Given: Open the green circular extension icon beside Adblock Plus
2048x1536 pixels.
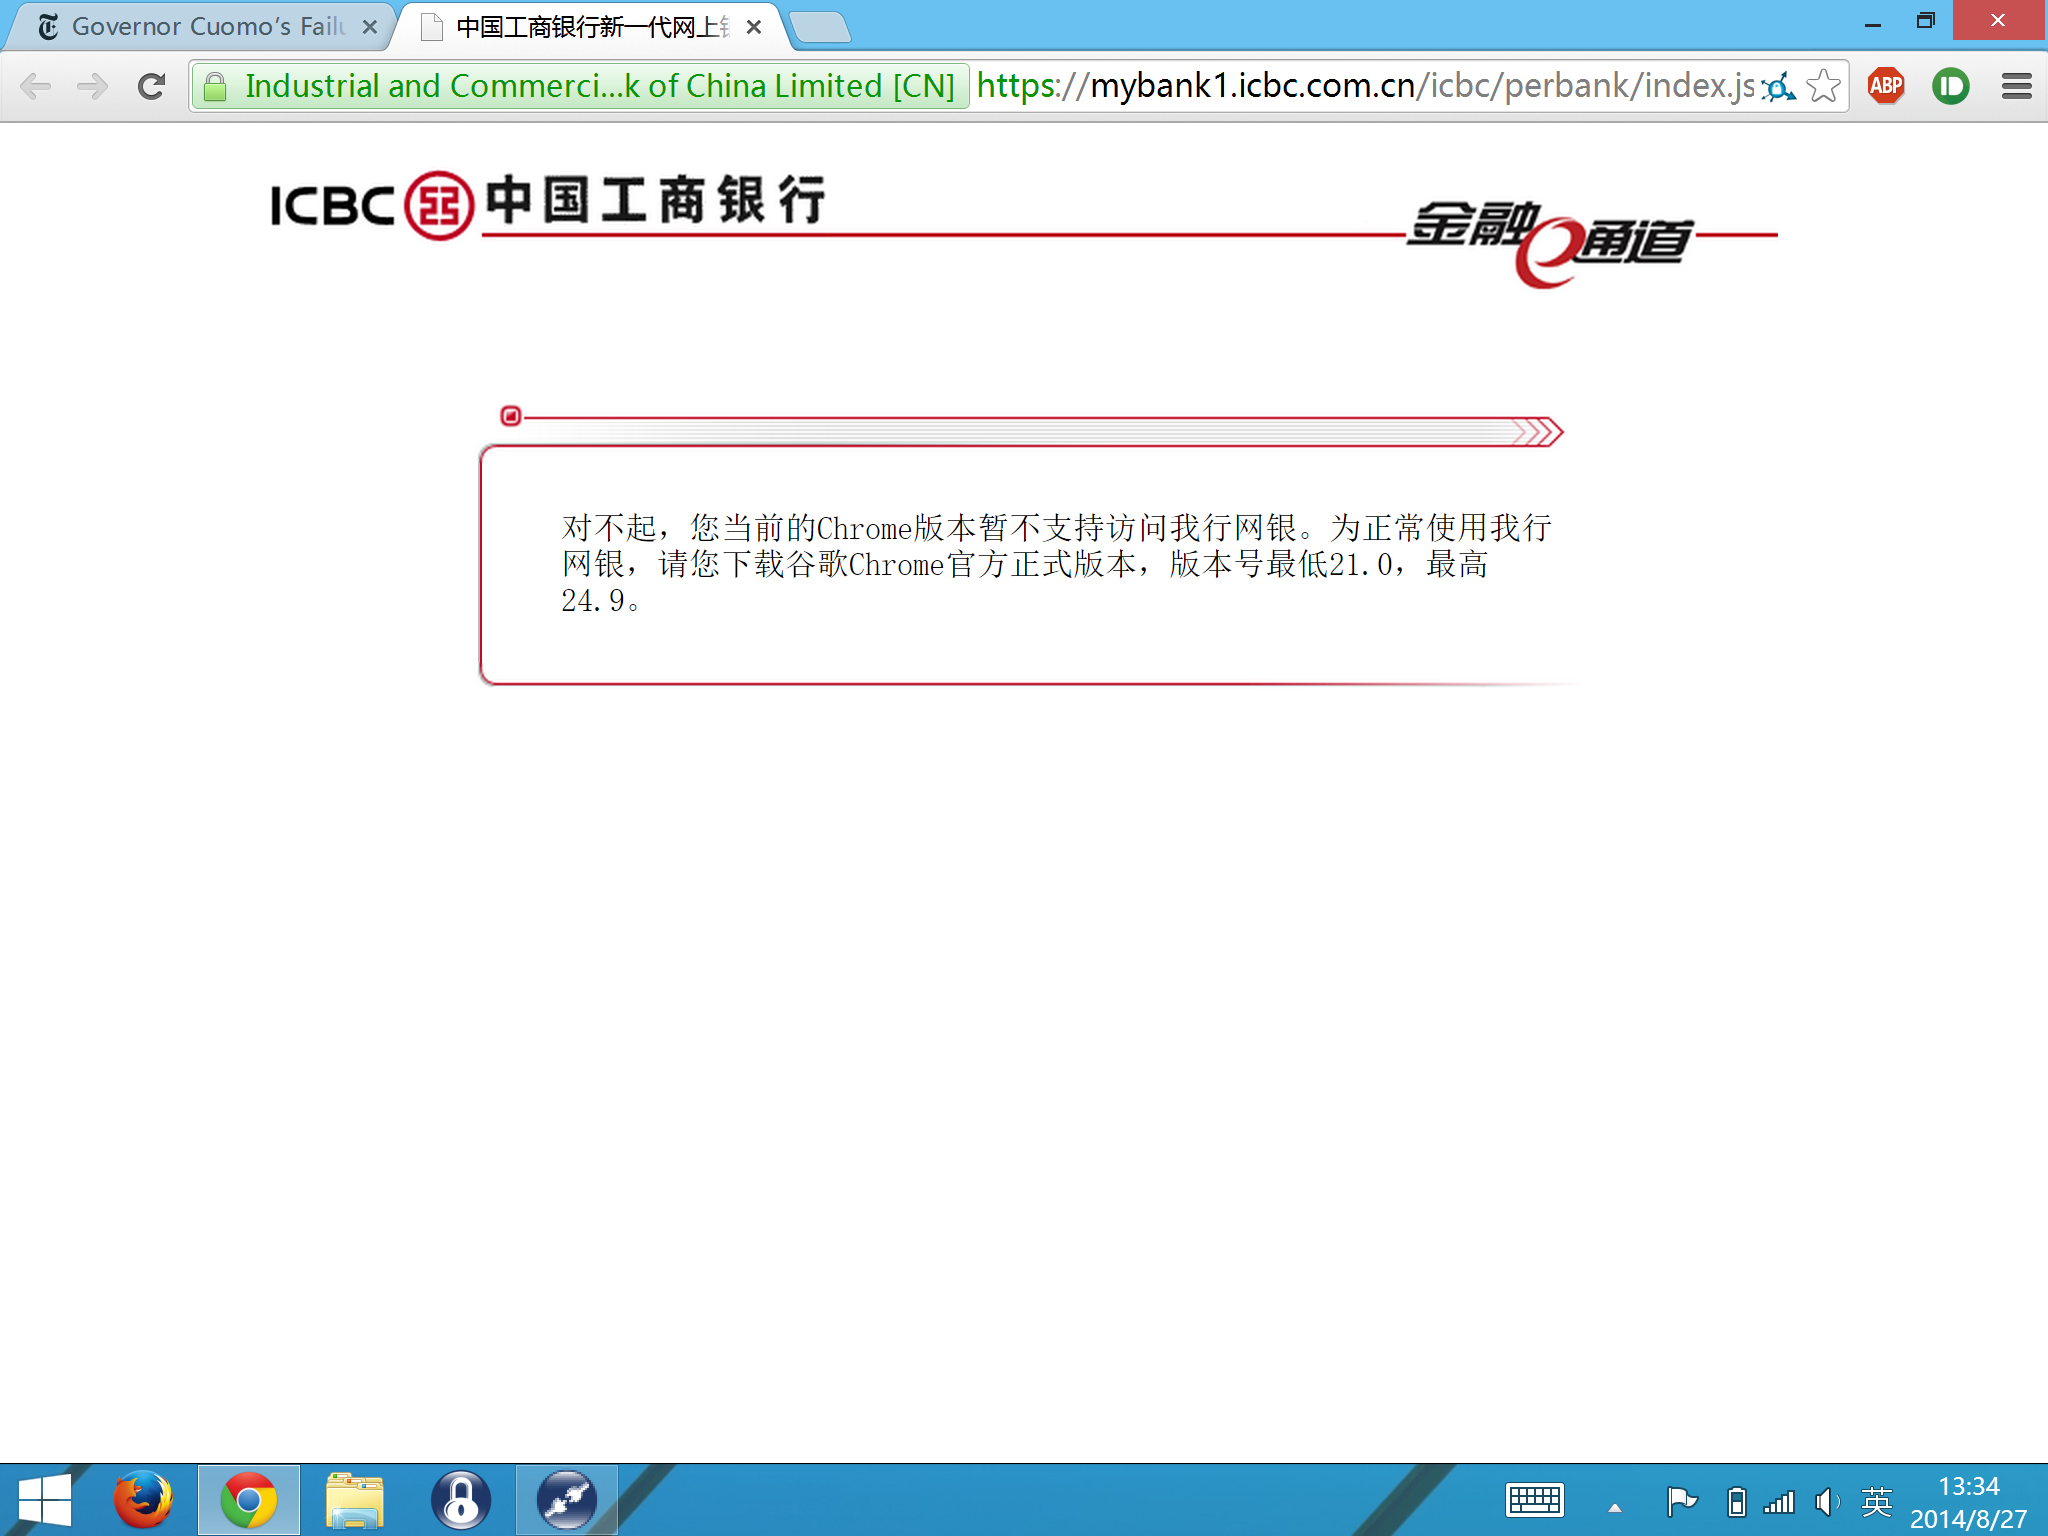Looking at the screenshot, I should [1951, 87].
